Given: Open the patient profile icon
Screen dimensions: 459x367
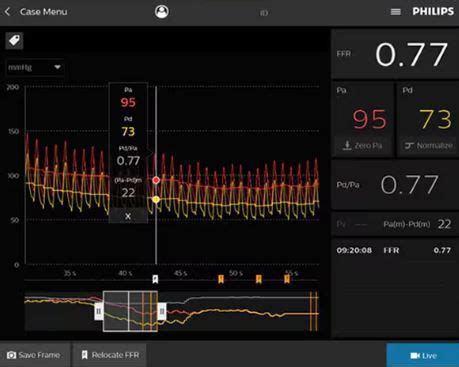Looking at the screenshot, I should [x=162, y=12].
